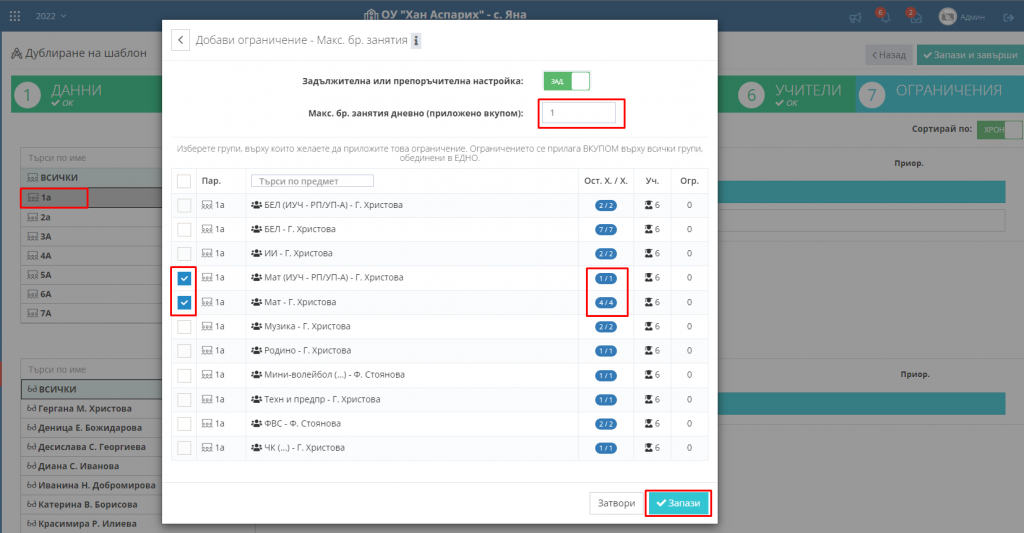Check the Музика - Г. Христова checkbox
The height and width of the screenshot is (533, 1024).
coord(184,327)
